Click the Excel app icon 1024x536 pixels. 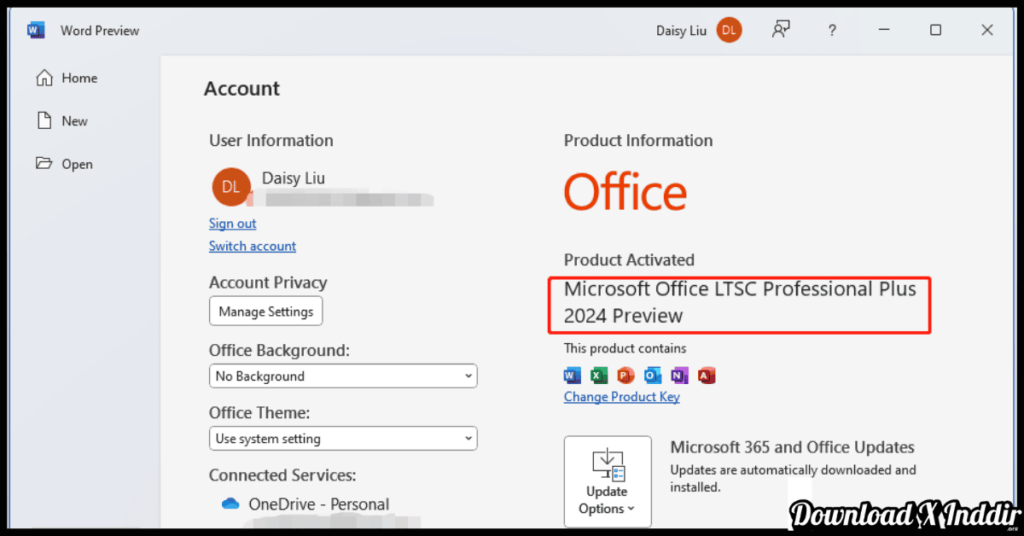point(599,375)
